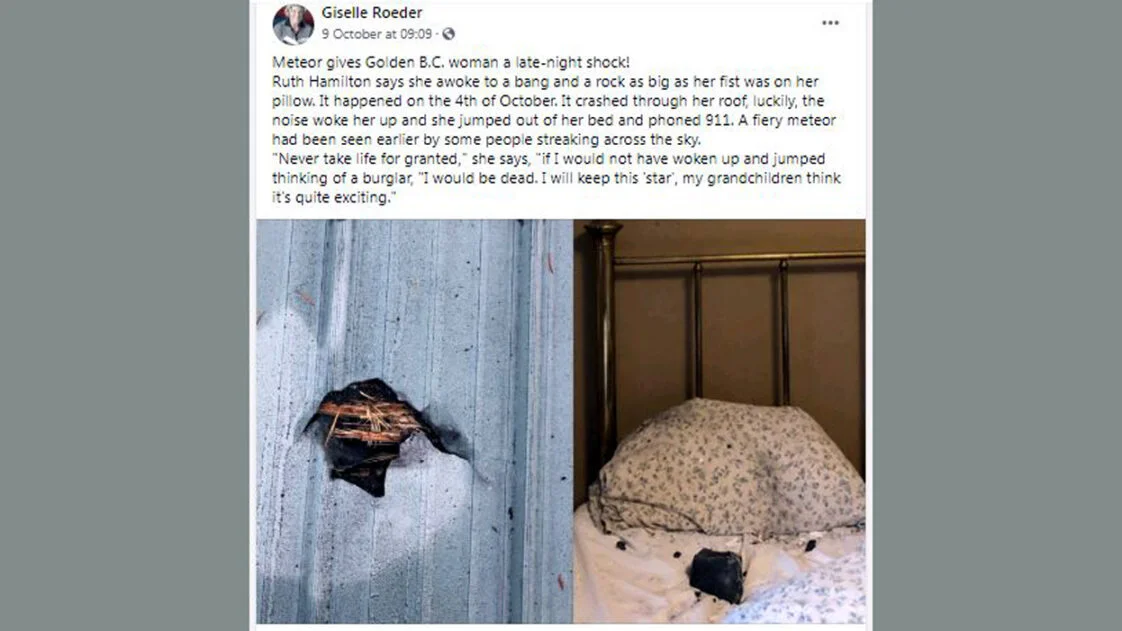Click the grey margin left of the post
The width and height of the screenshot is (1122, 631).
(x=125, y=316)
